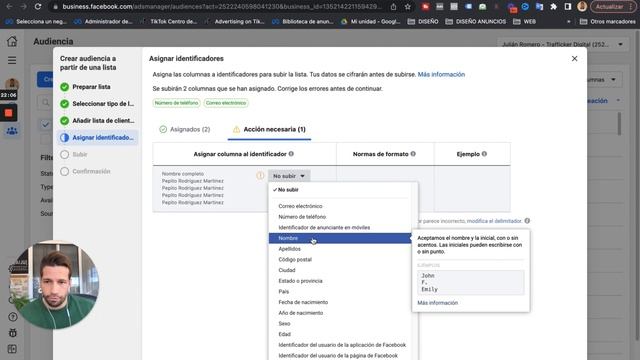Click the bug report icon in the sidebar
The width and height of the screenshot is (640, 360).
tap(13, 333)
